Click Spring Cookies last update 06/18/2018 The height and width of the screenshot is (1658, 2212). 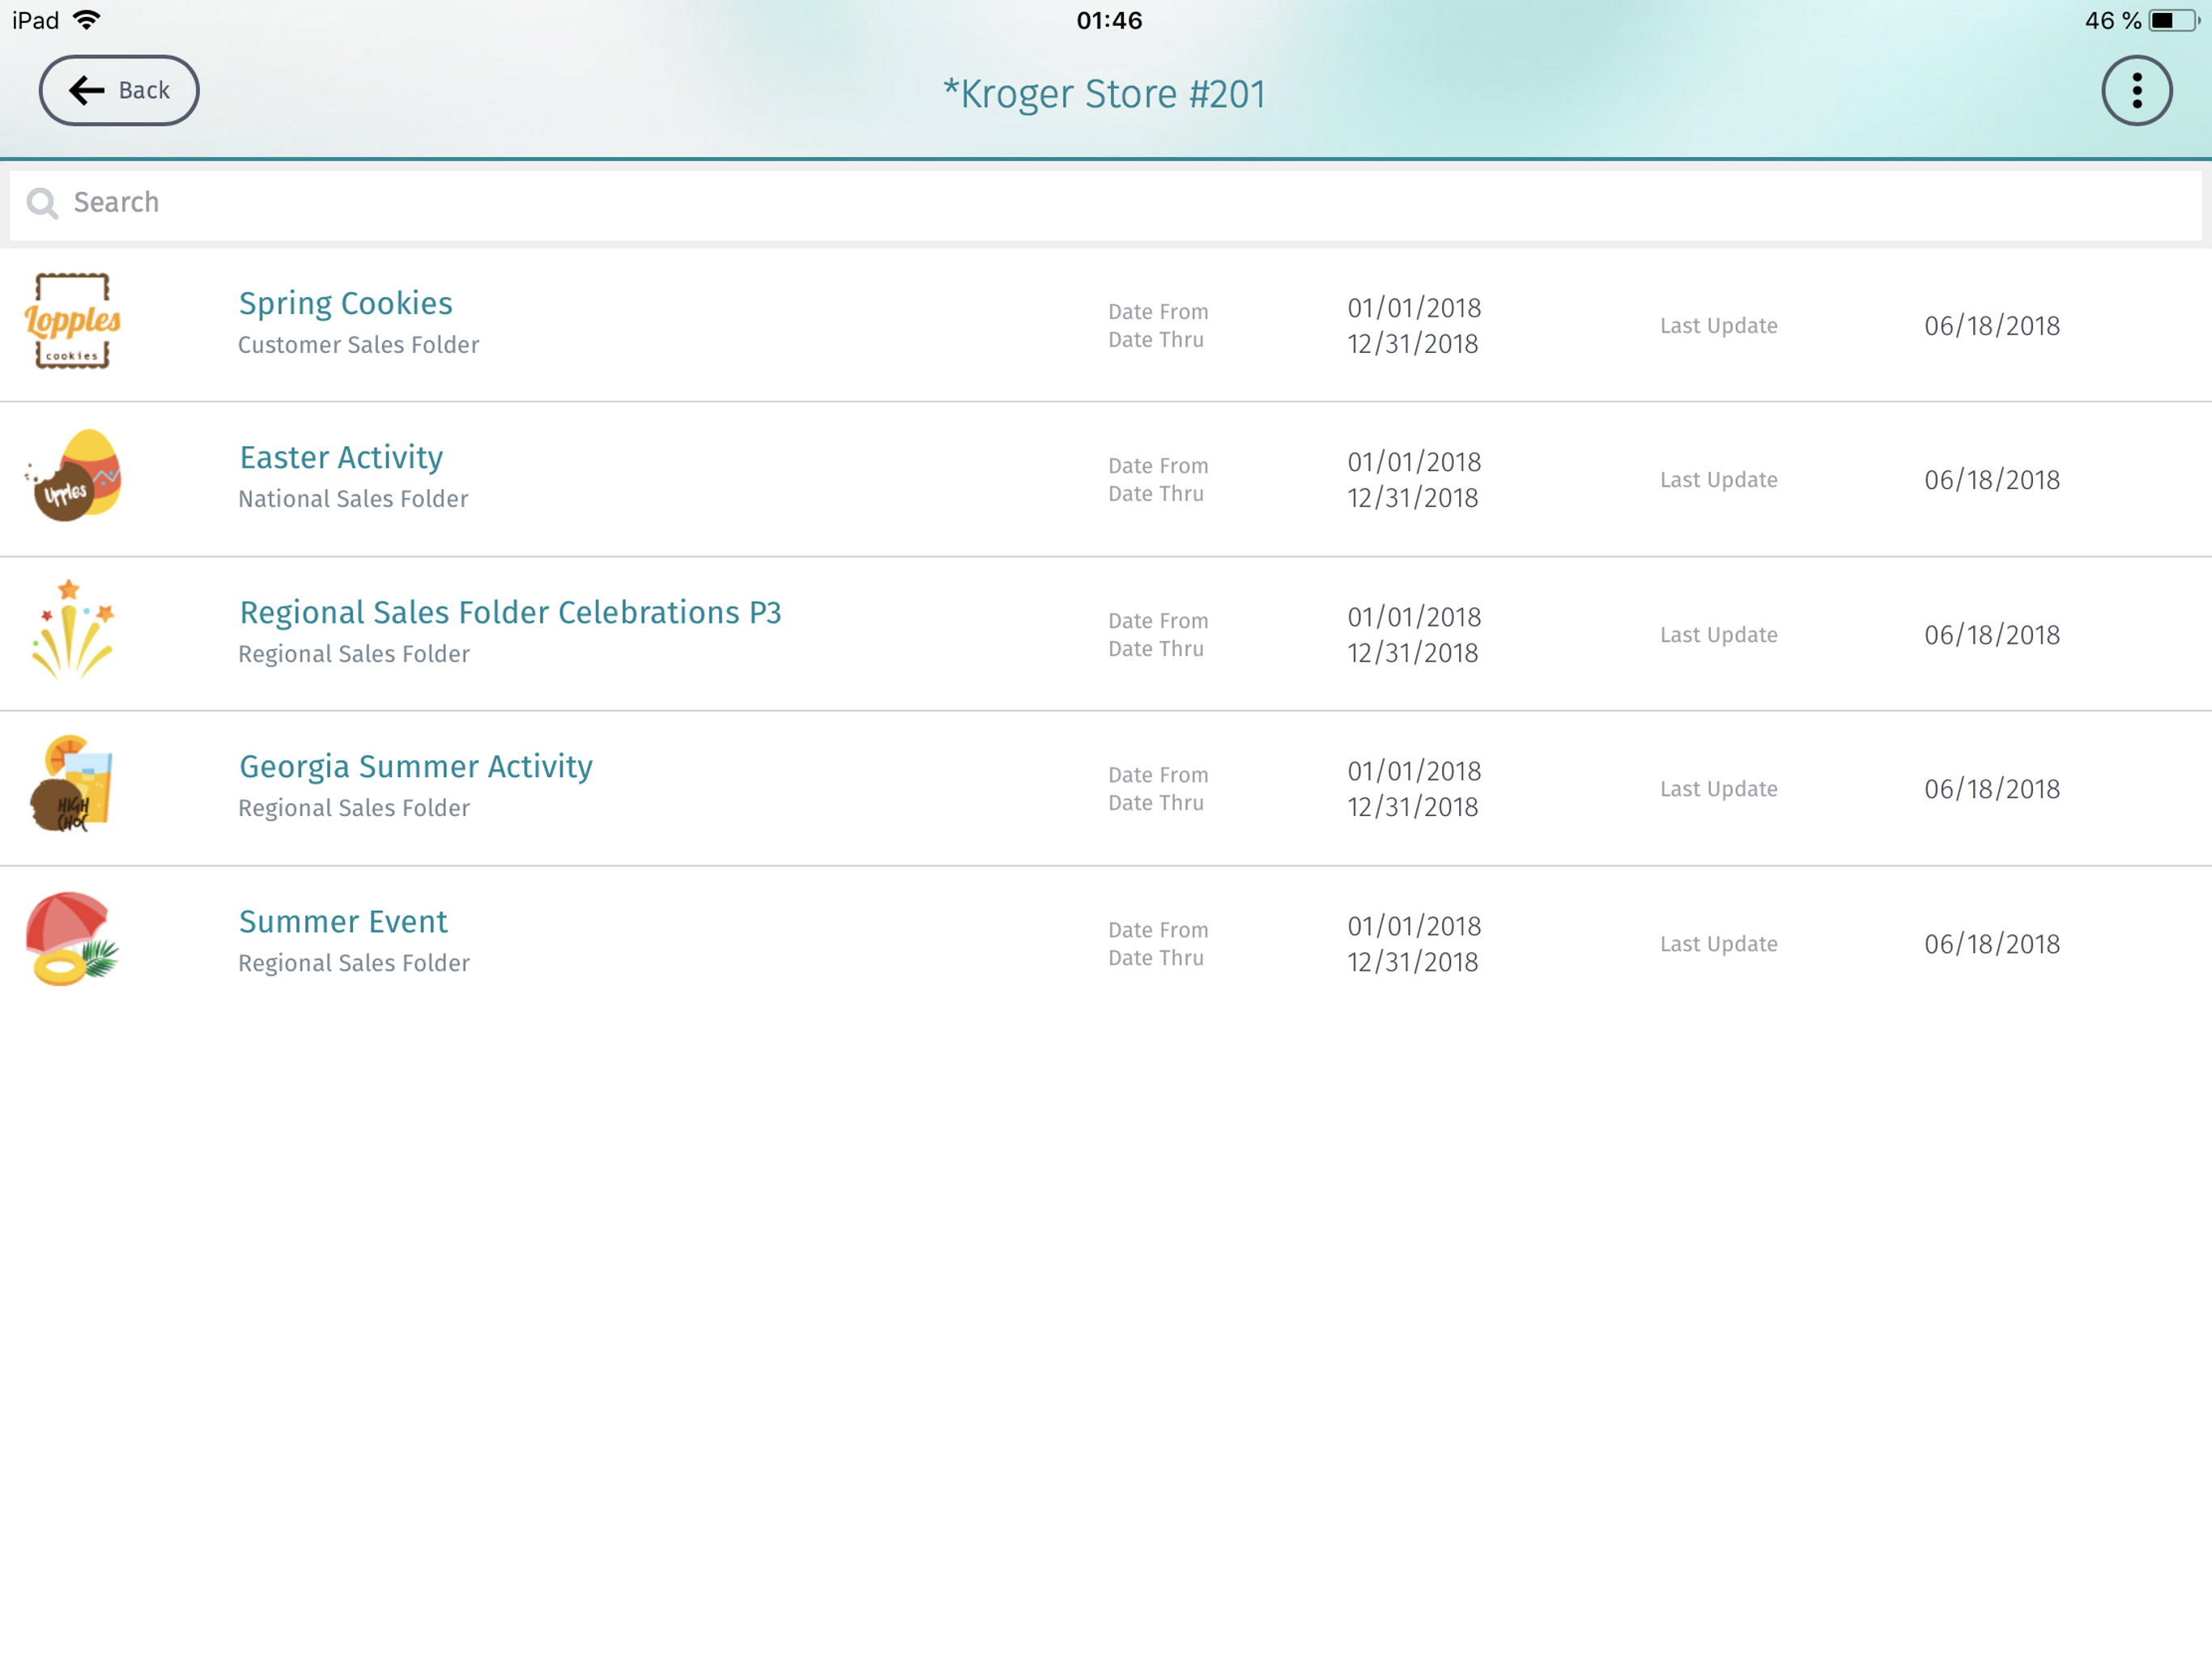click(1992, 326)
